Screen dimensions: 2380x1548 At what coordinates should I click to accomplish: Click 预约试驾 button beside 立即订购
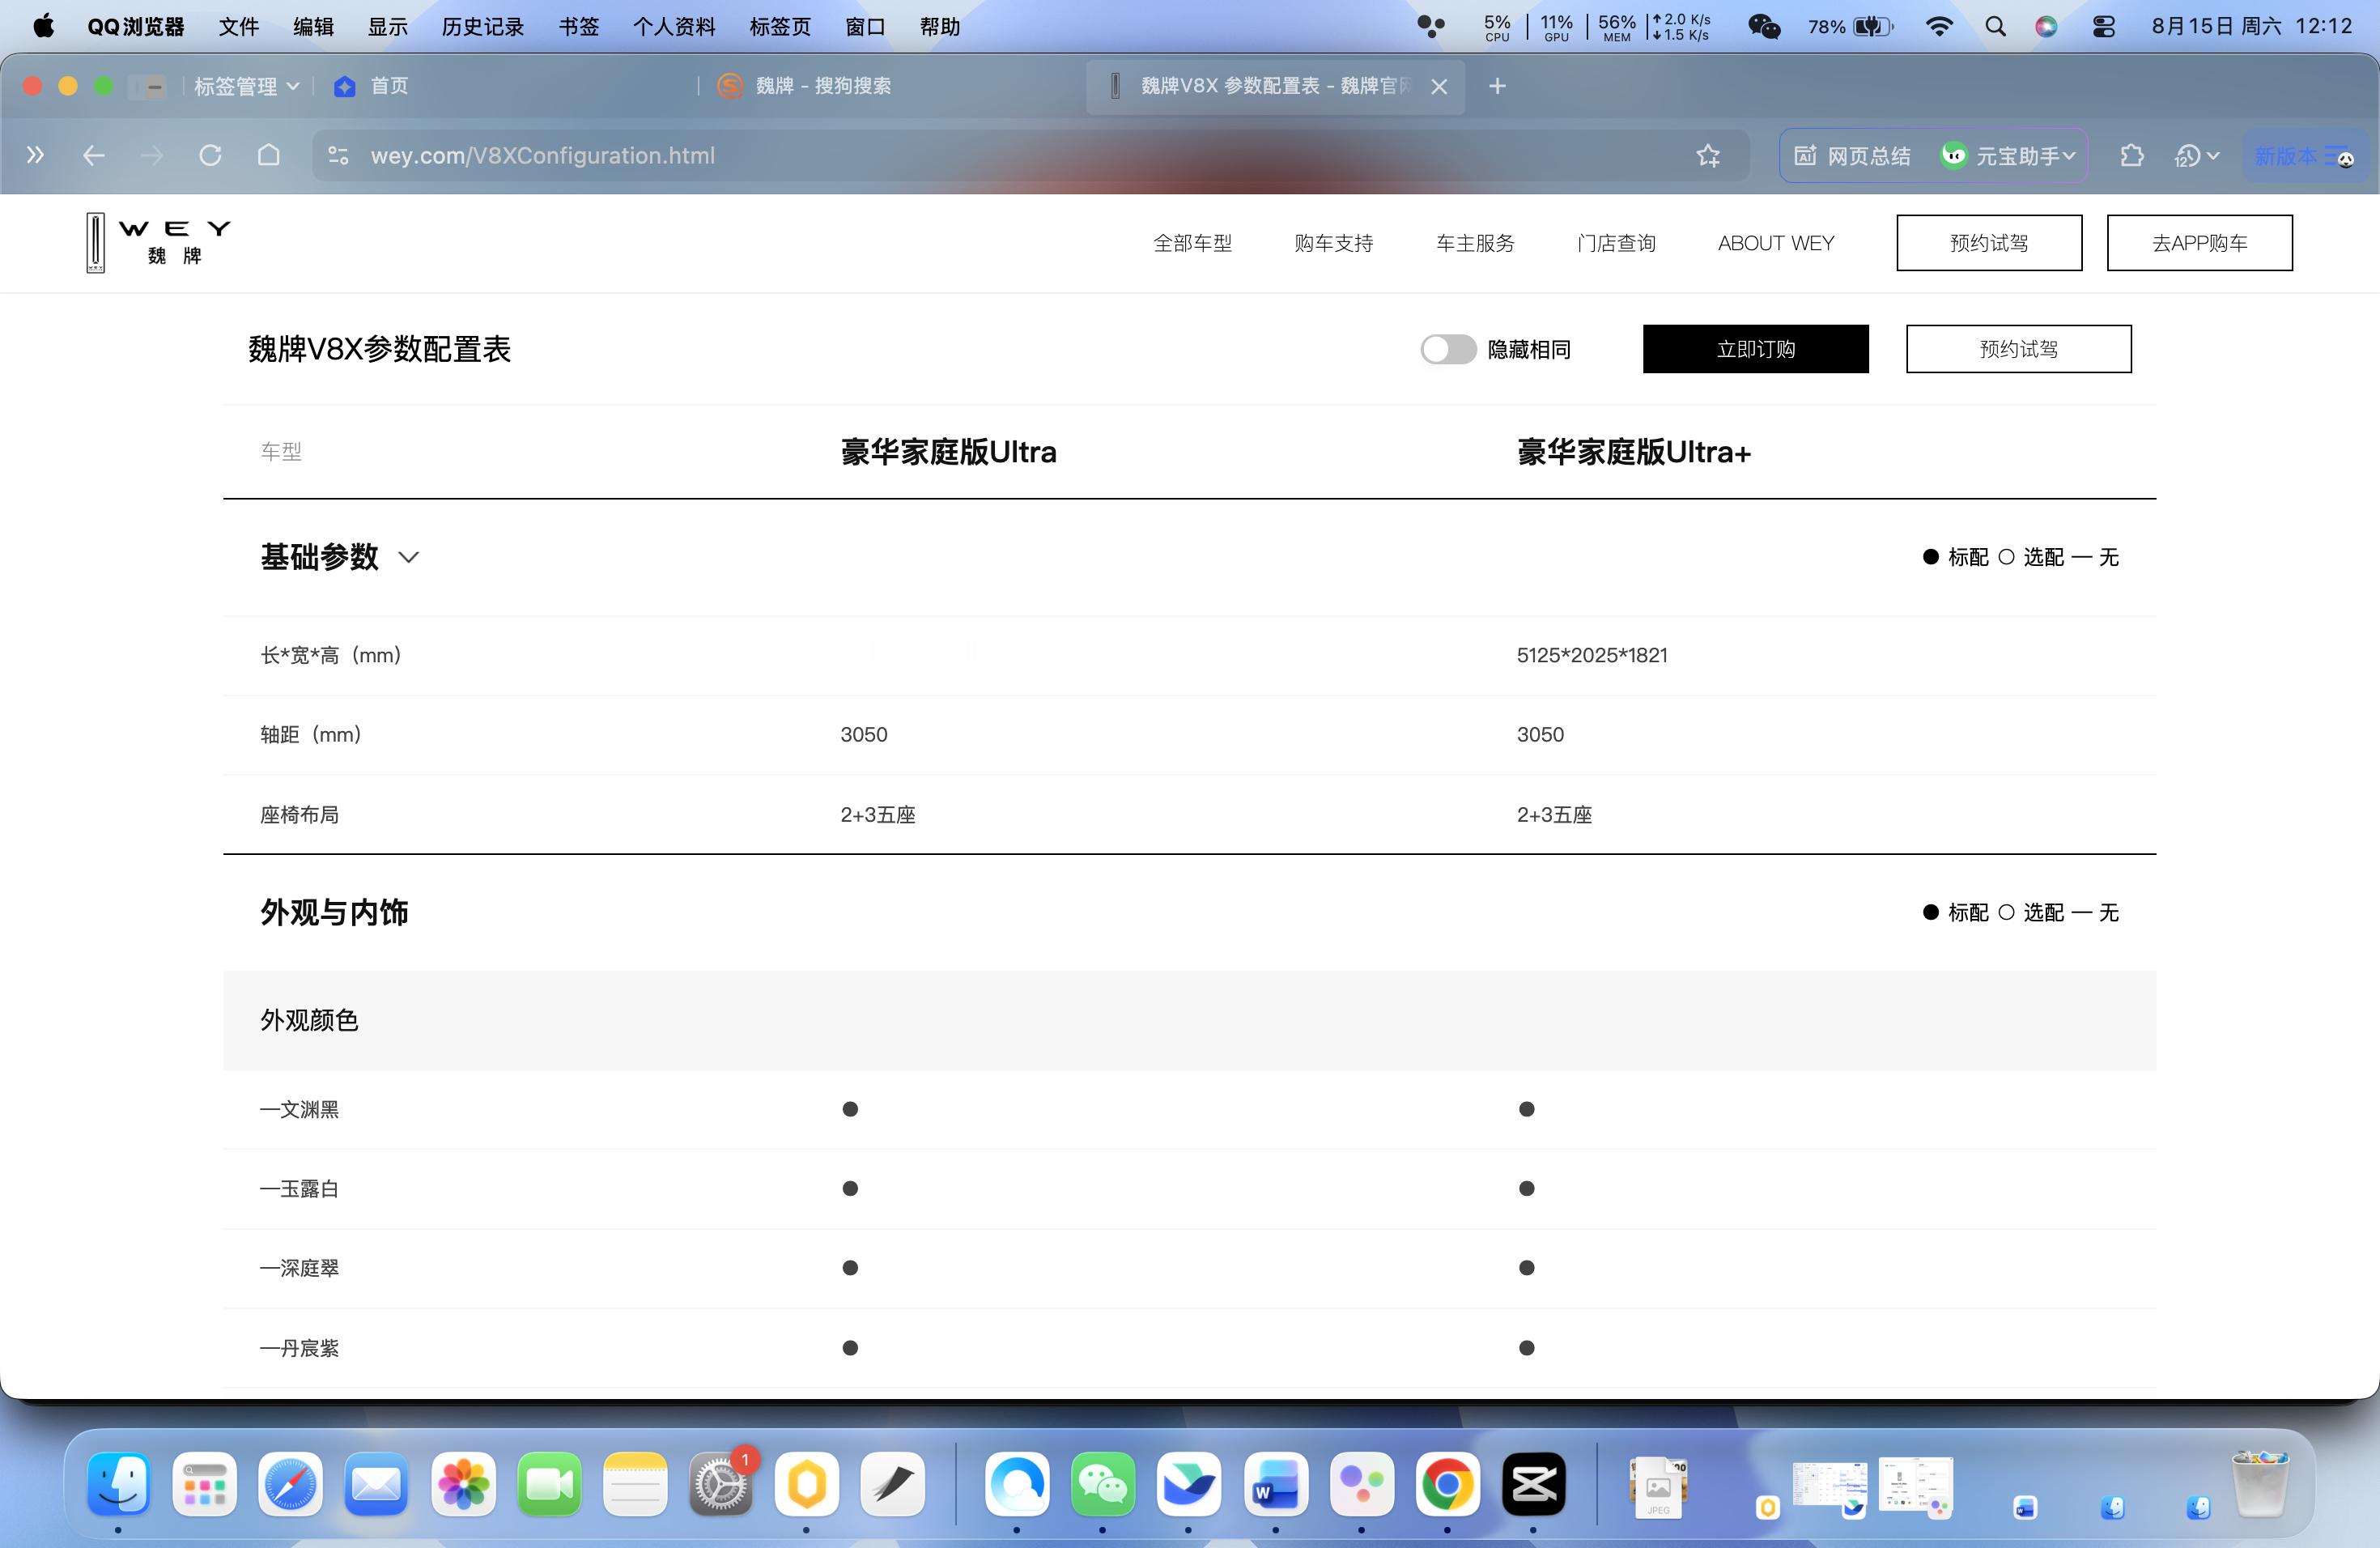pos(2018,349)
